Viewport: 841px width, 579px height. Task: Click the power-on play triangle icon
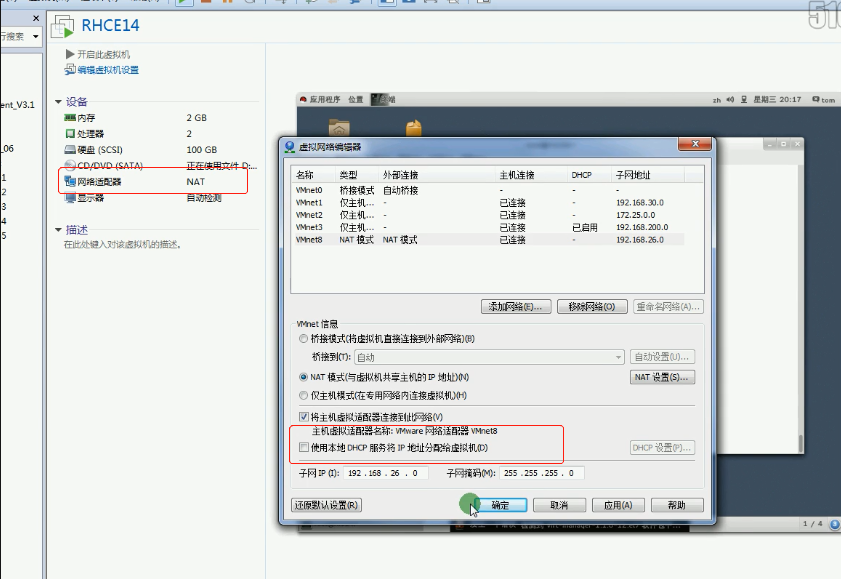(69, 54)
